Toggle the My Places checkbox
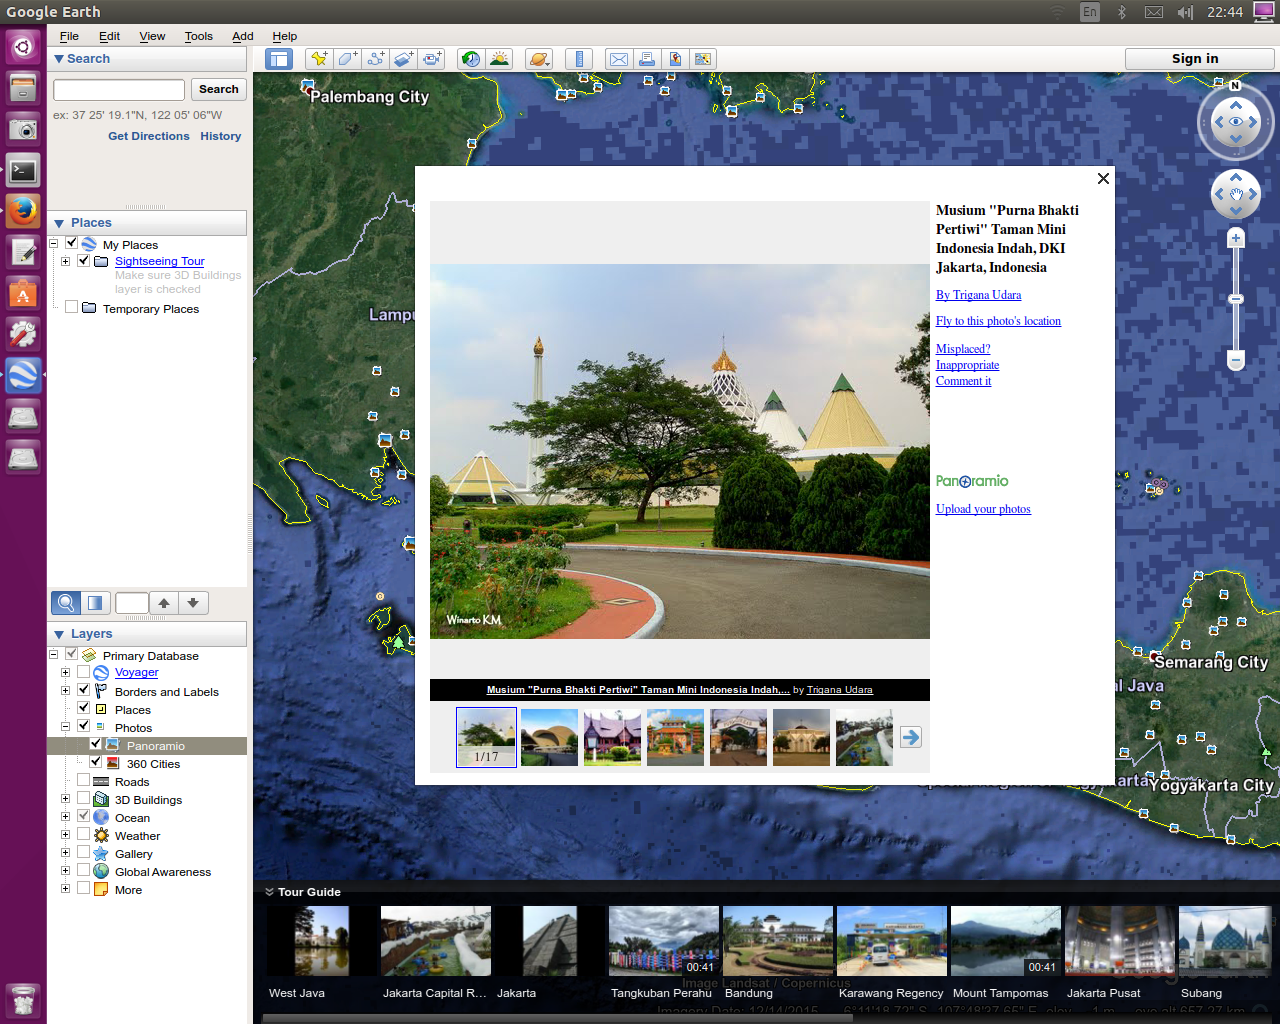This screenshot has height=1024, width=1280. [72, 243]
